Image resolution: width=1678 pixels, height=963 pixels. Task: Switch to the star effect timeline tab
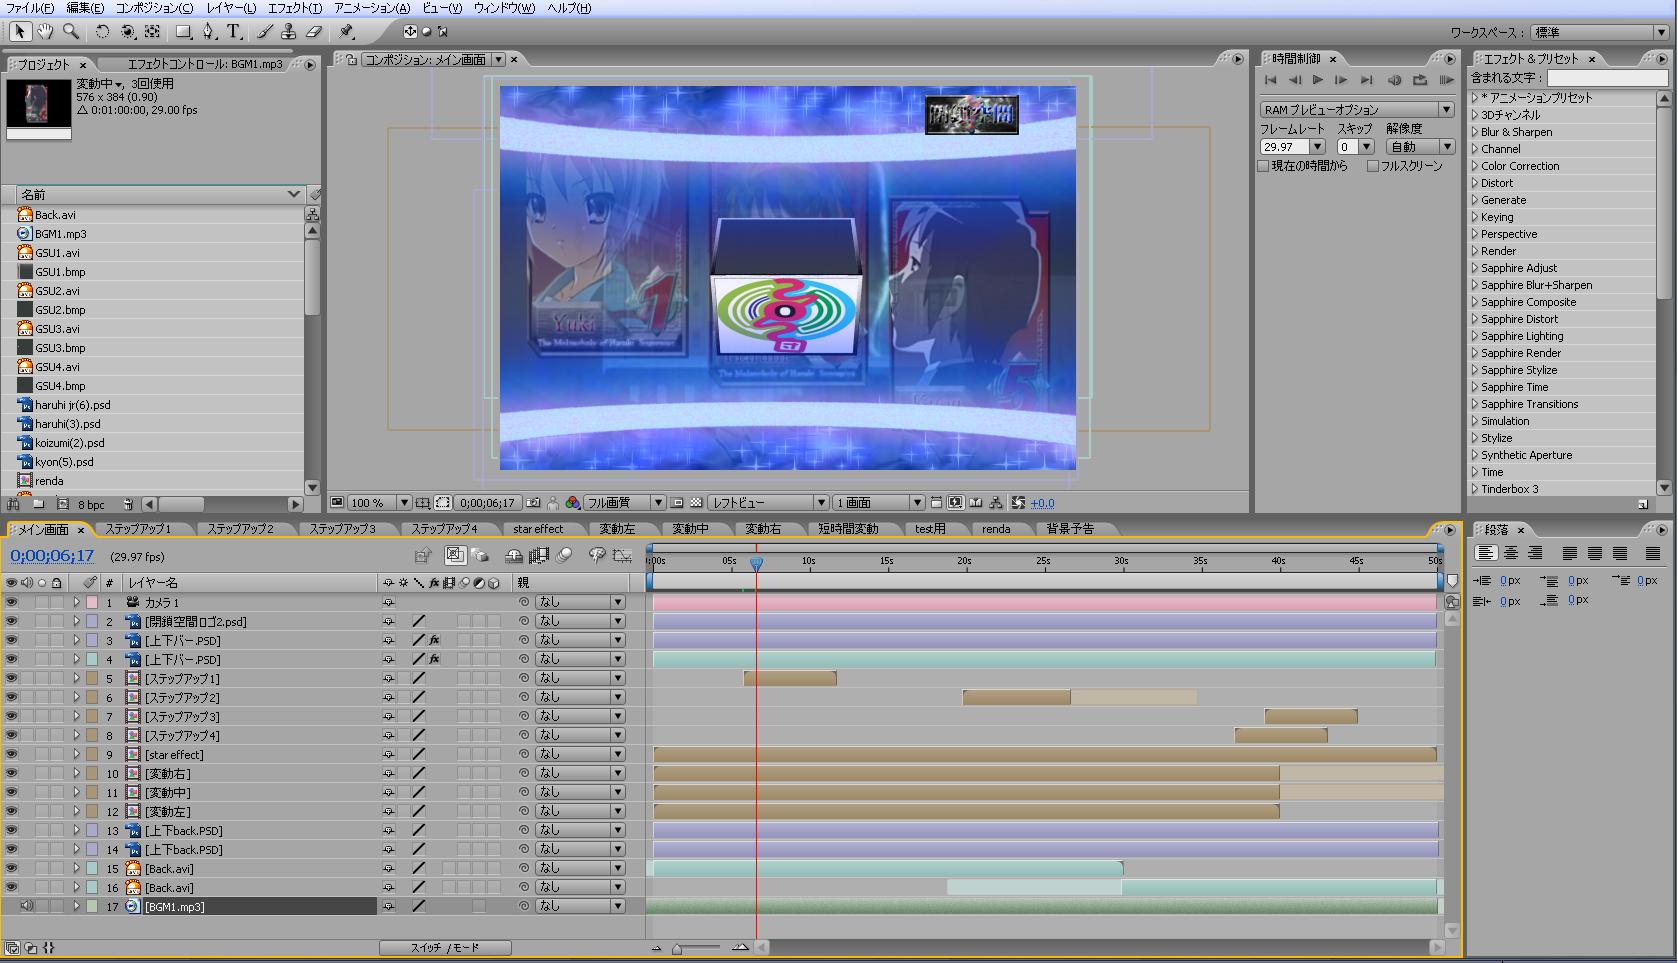[538, 529]
